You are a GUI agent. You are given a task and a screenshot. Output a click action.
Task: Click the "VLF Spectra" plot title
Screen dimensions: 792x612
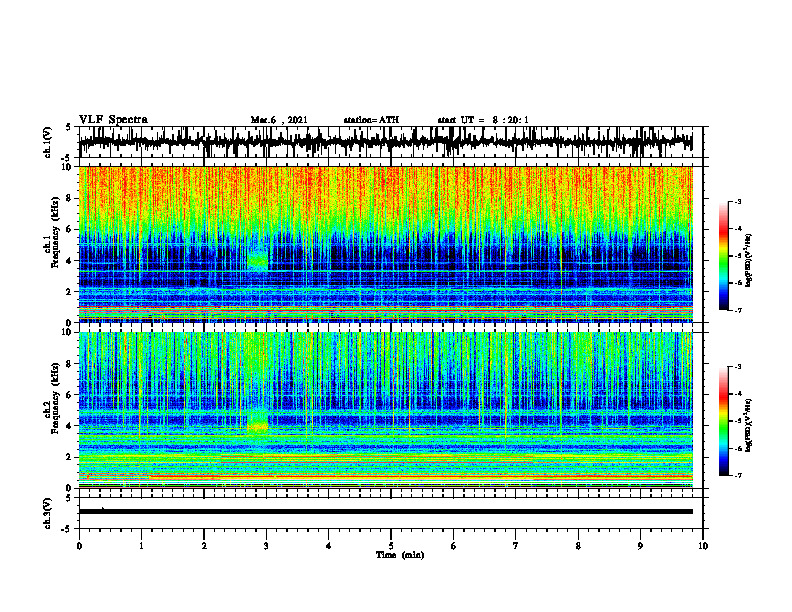[x=113, y=120]
